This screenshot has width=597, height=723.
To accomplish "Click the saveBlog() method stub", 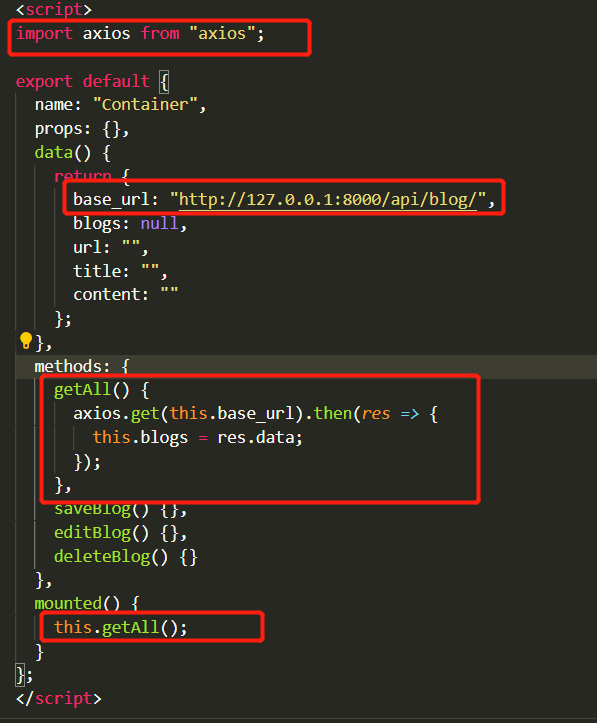I will click(x=120, y=509).
